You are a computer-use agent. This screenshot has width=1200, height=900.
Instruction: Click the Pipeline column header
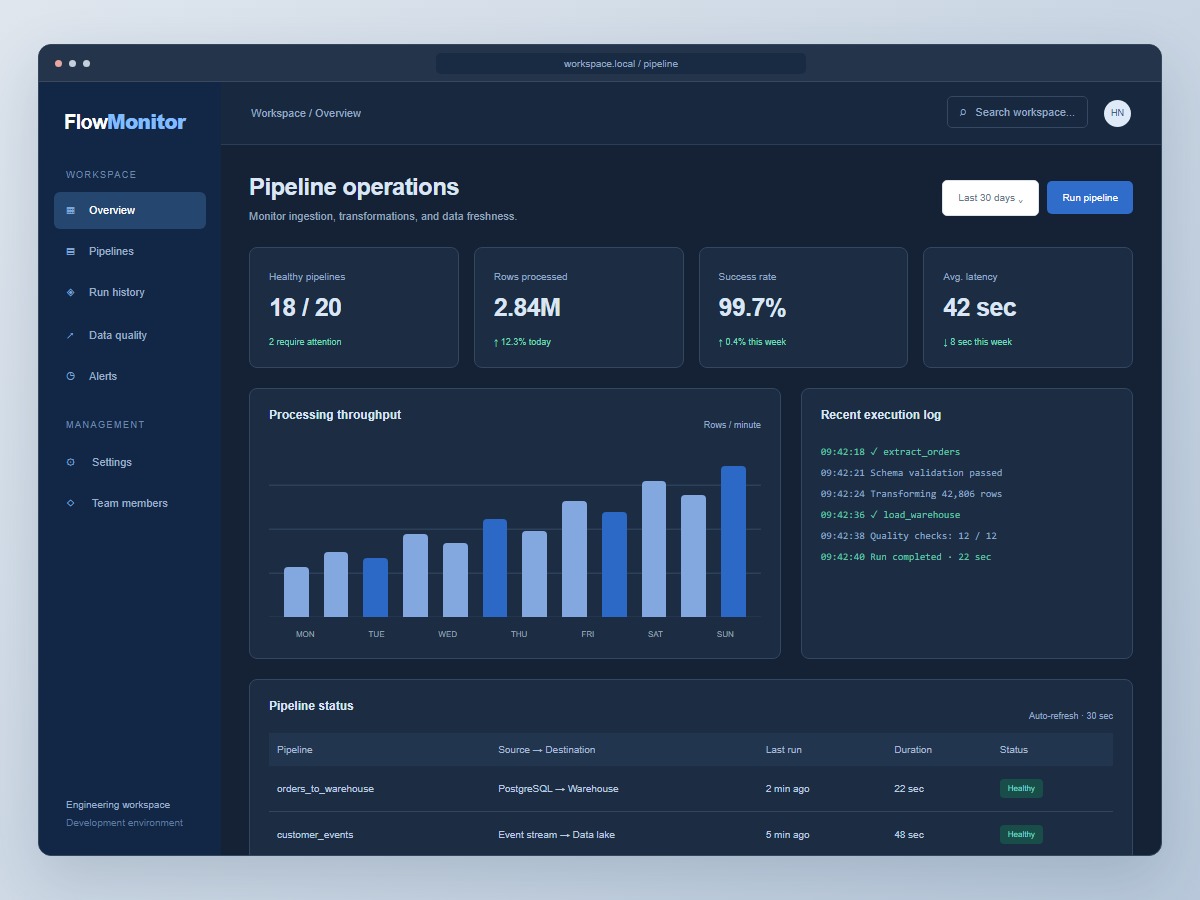point(295,750)
